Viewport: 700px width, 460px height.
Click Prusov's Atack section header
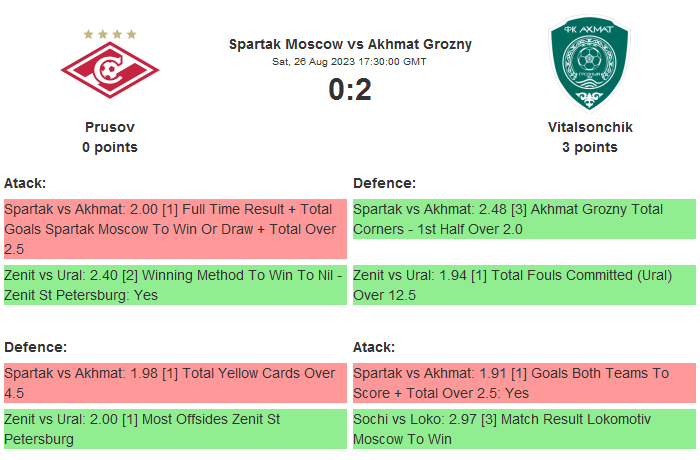coord(25,183)
